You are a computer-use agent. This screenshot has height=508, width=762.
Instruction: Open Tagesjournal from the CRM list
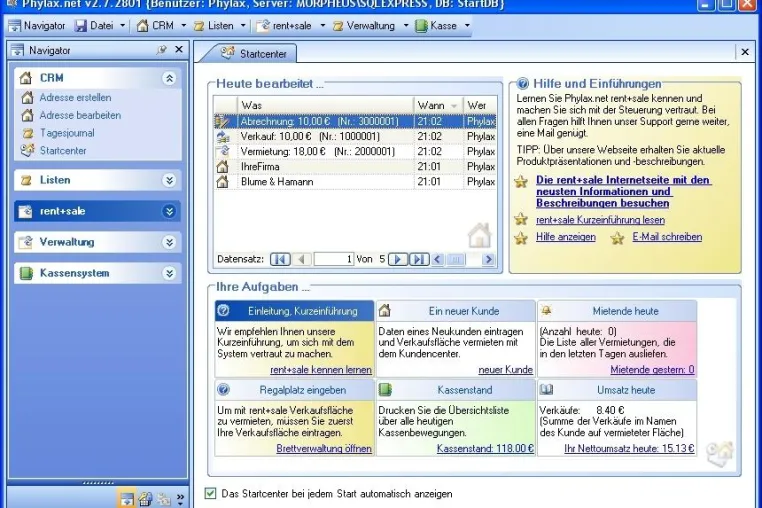(x=67, y=133)
